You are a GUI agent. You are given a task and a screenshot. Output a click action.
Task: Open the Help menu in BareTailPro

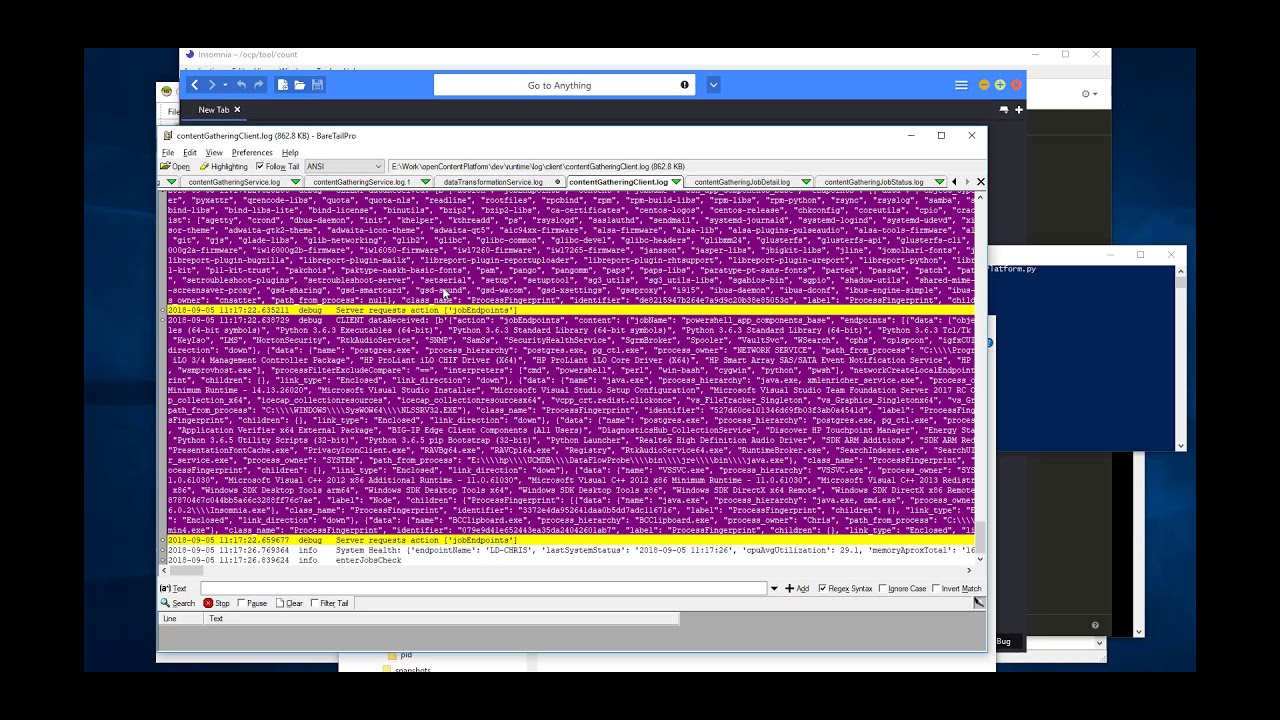[x=290, y=153]
